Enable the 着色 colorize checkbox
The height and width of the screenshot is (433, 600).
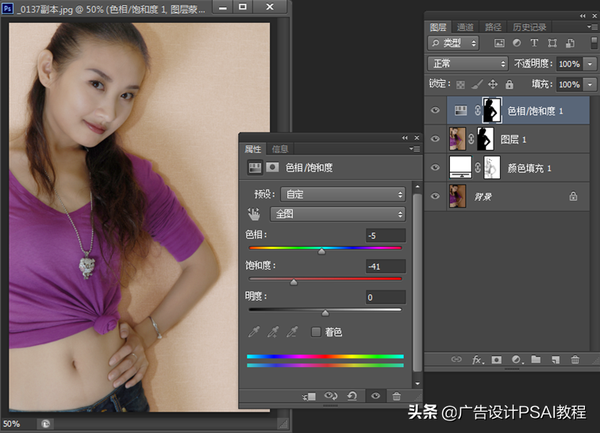coord(317,331)
